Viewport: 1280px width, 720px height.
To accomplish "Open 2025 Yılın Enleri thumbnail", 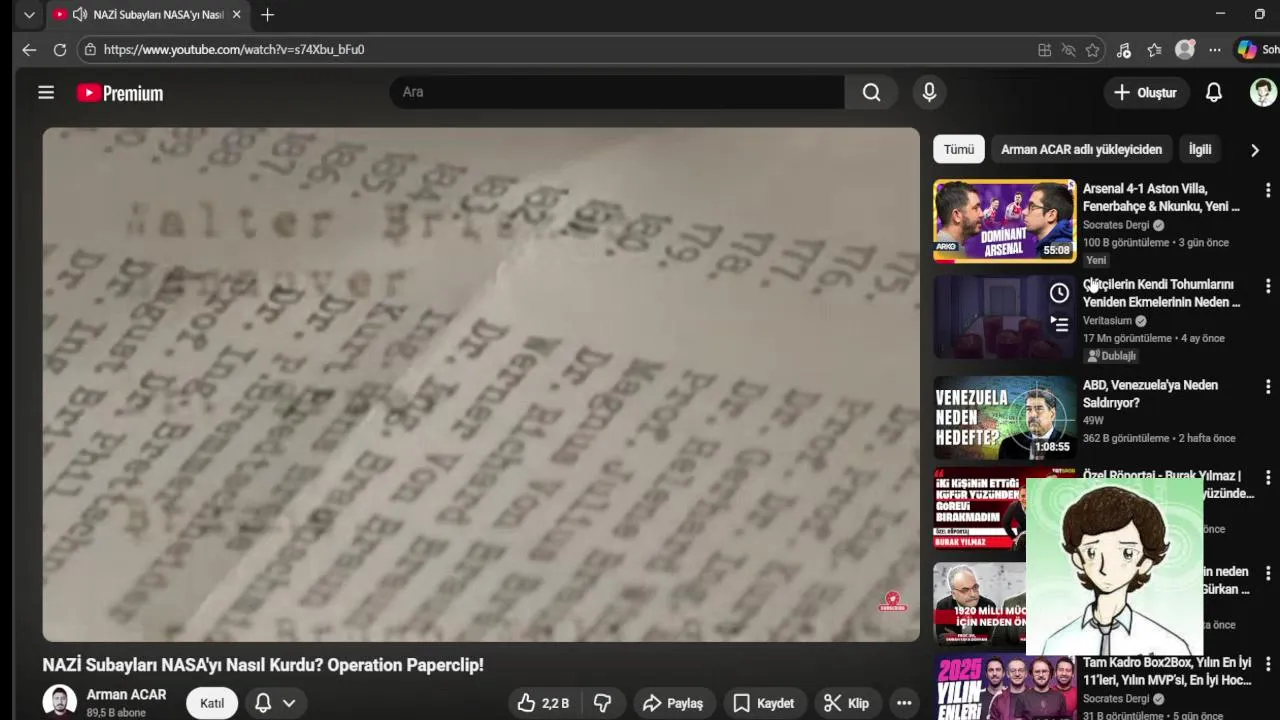I will [x=1005, y=687].
